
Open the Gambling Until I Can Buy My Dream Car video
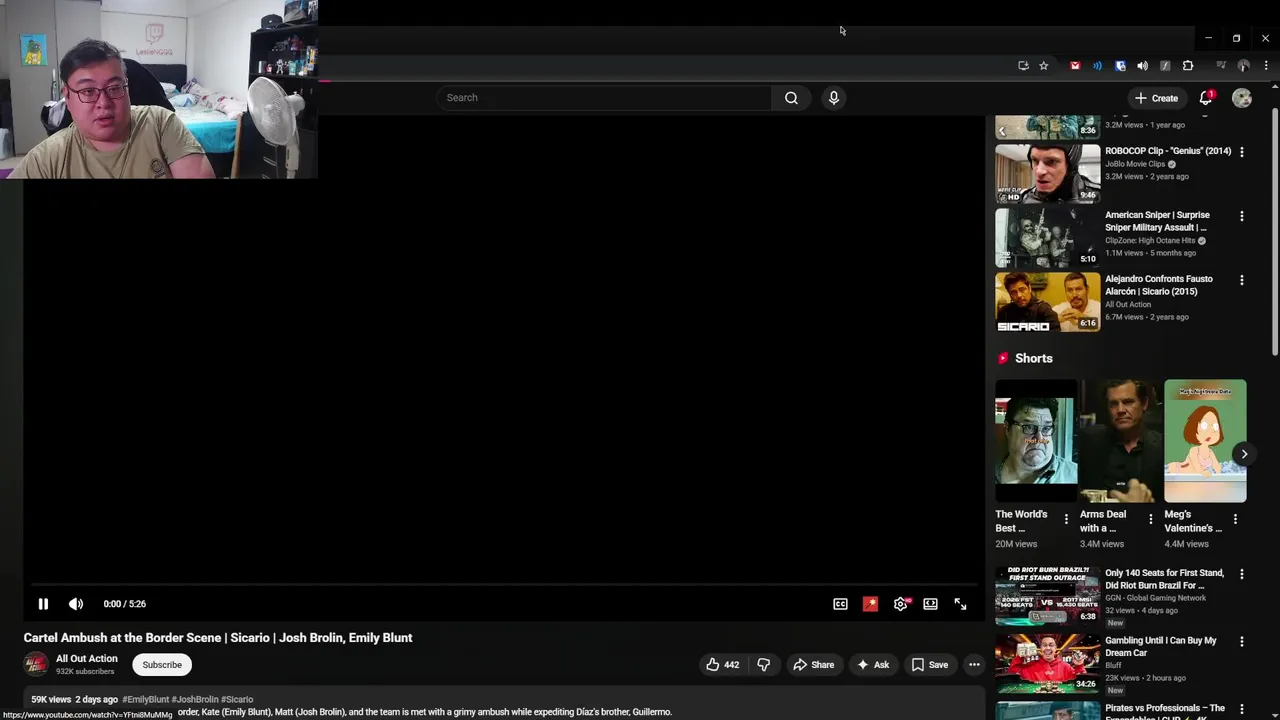[1047, 663]
